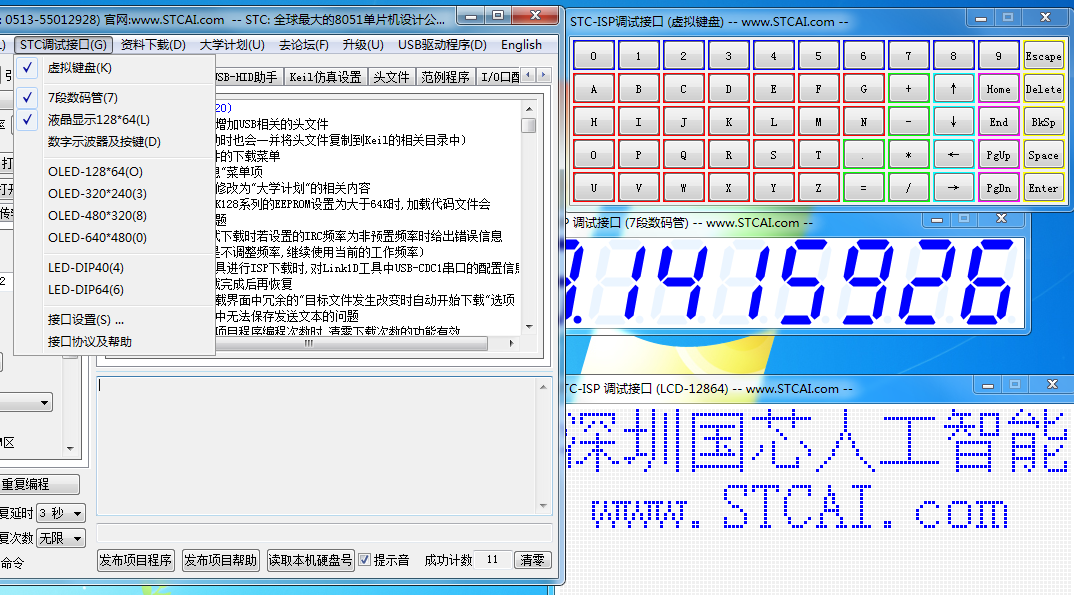Open the 去论坛(F) menu
The image size is (1074, 595).
(x=303, y=45)
